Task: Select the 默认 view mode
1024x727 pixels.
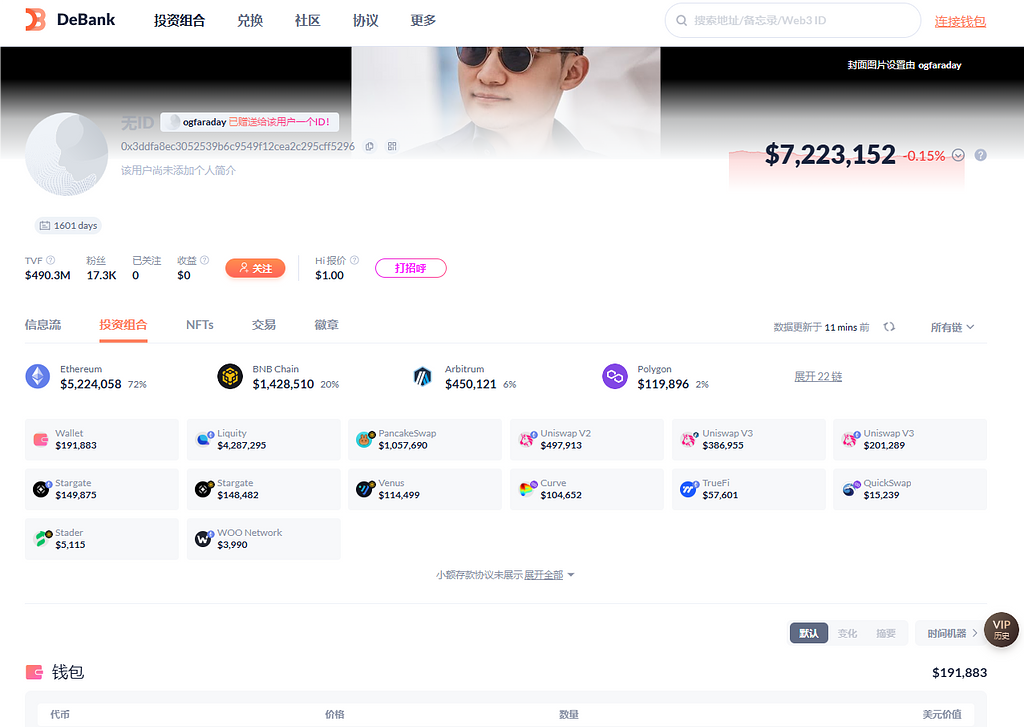Action: tap(808, 633)
